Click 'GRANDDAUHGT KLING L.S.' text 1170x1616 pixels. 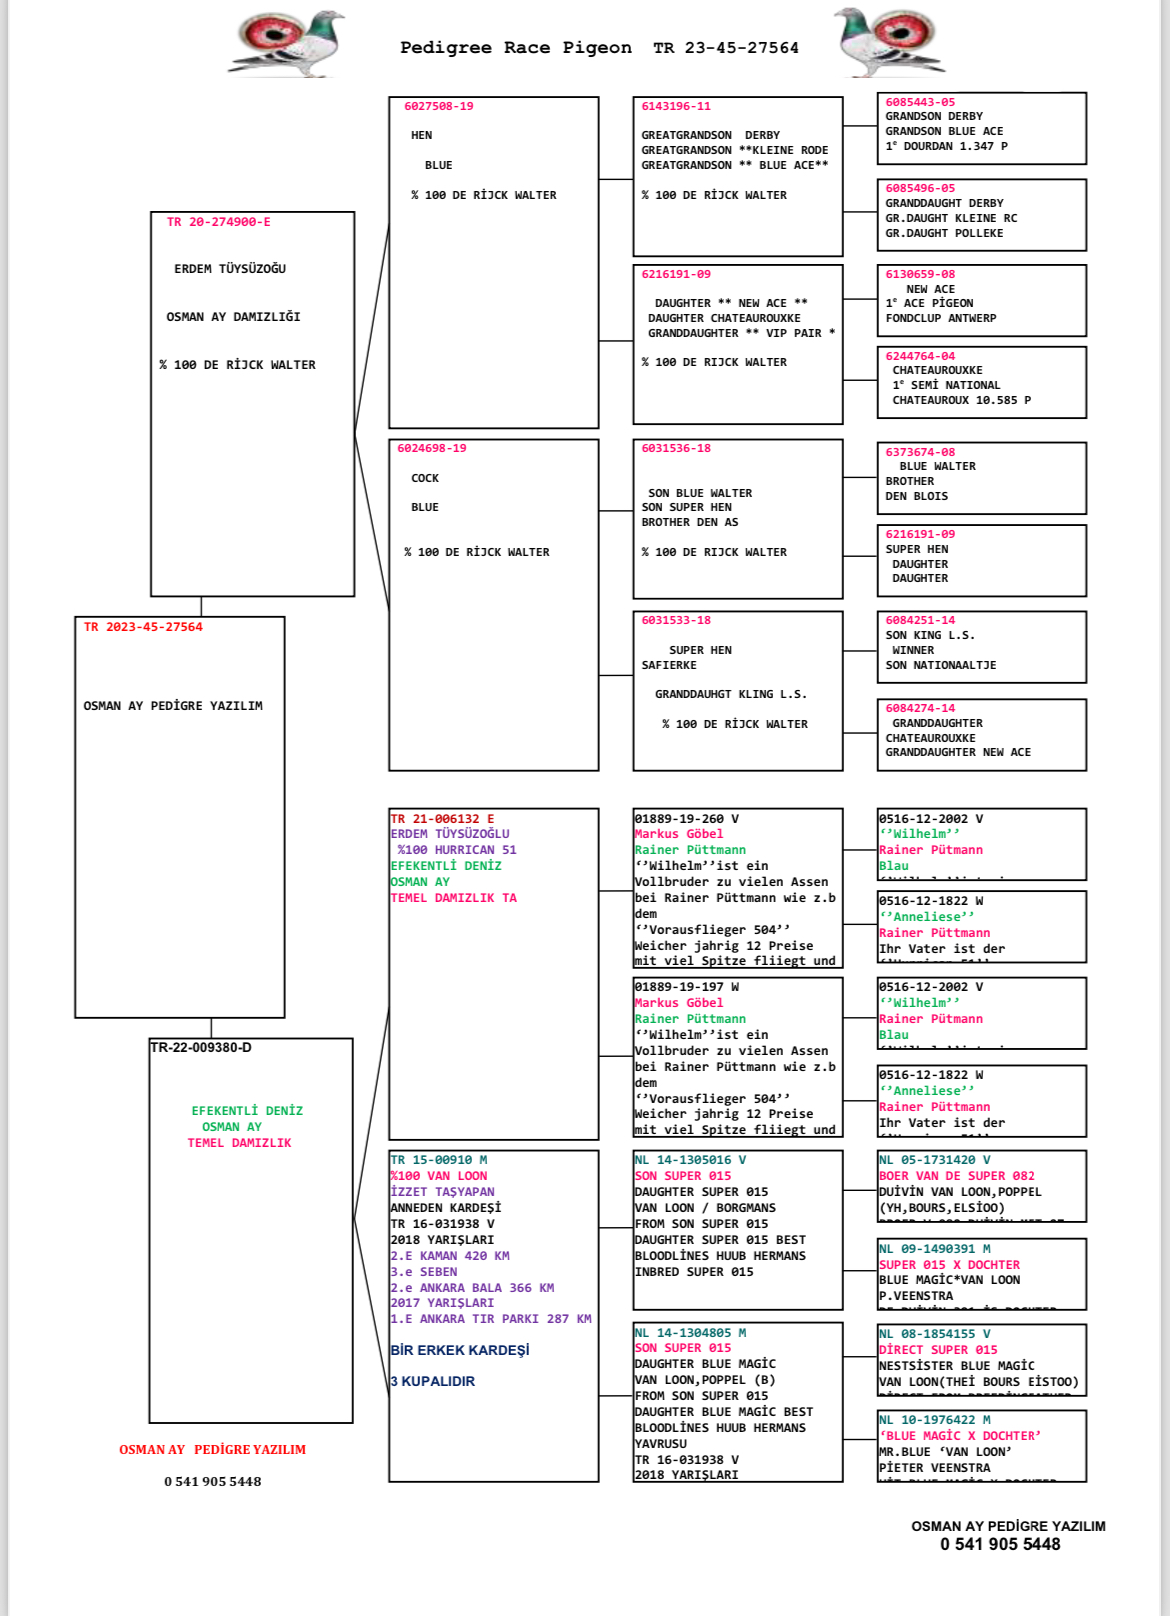[731, 694]
